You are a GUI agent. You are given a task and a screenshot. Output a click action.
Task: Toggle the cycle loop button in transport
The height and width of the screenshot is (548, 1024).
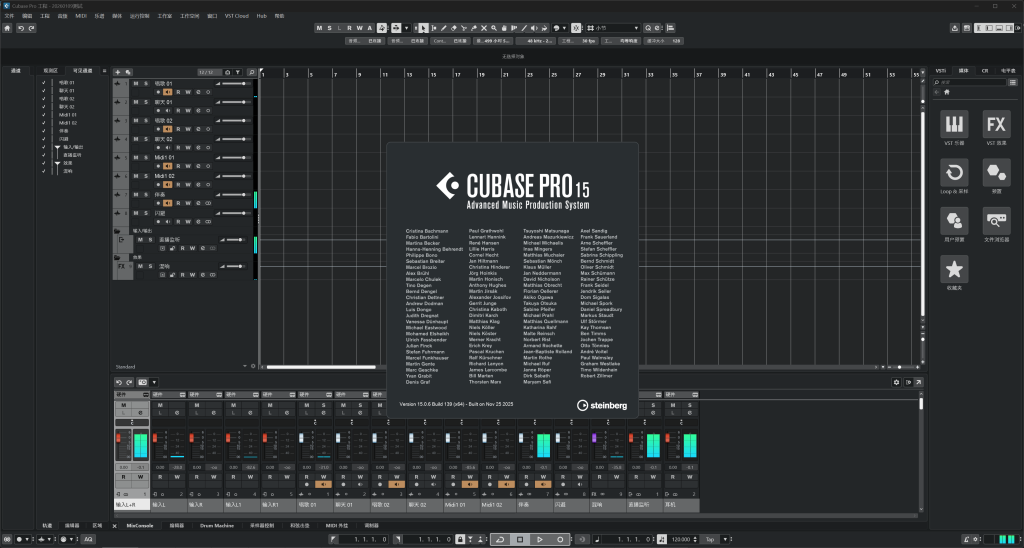click(x=500, y=540)
